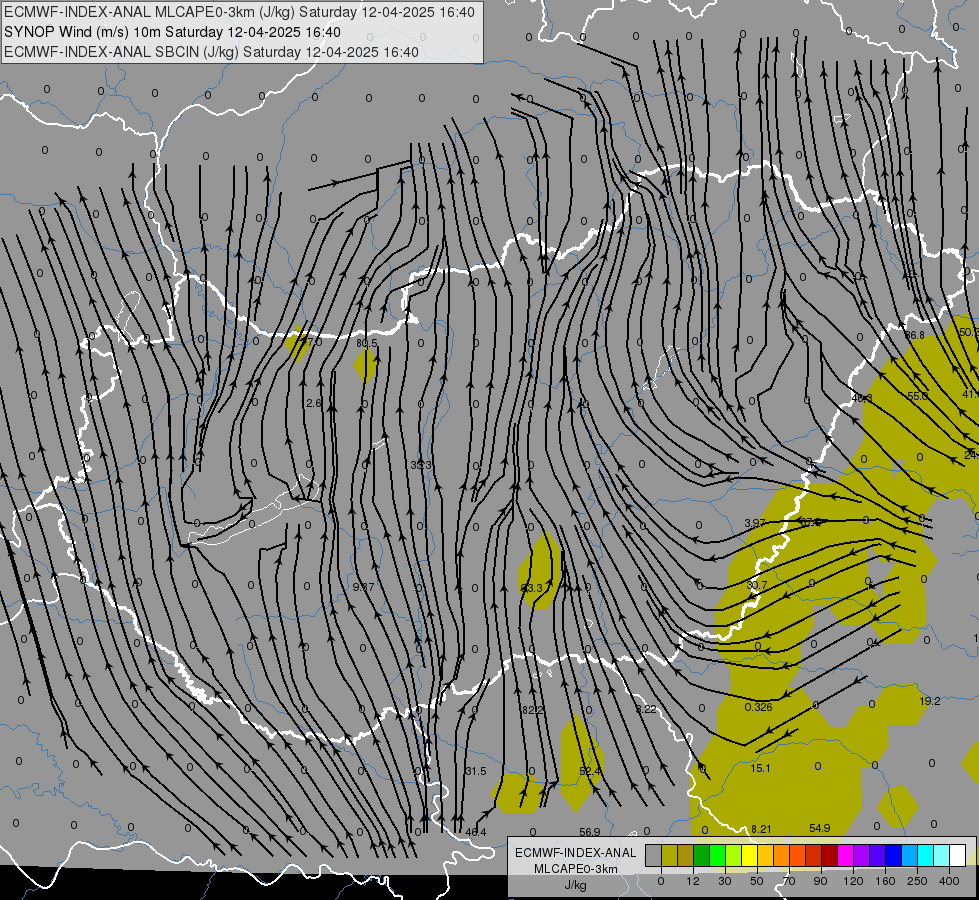Viewport: 979px width, 900px height.
Task: Click the SYNOP Wind (m/s) 10m header line
Action: 172,32
